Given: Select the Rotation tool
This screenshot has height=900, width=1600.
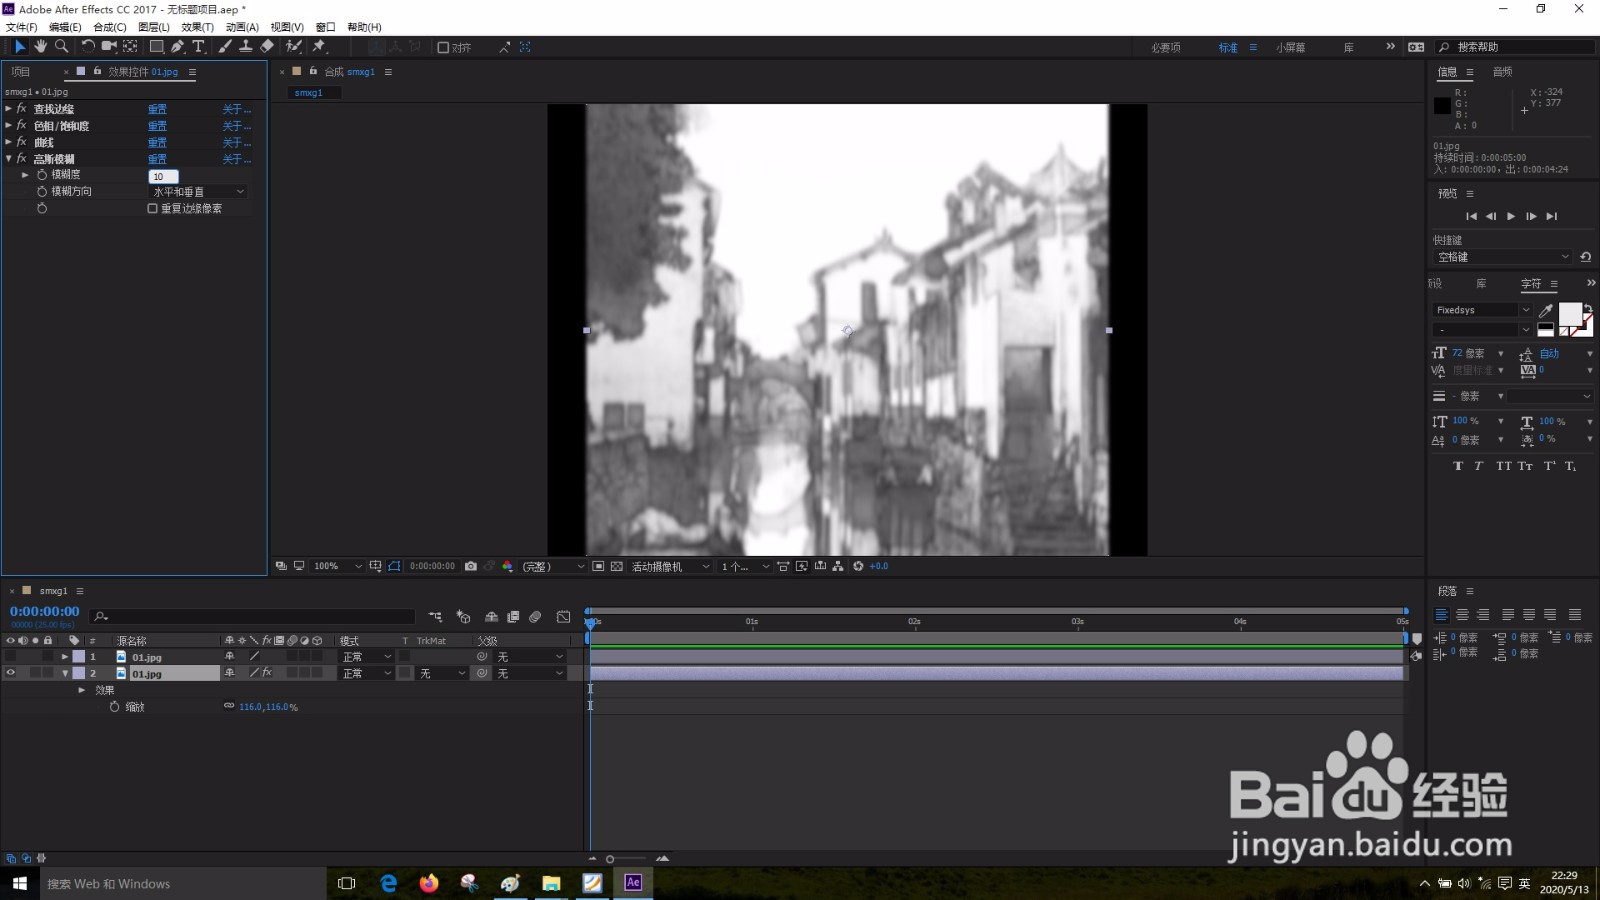Looking at the screenshot, I should (x=88, y=46).
